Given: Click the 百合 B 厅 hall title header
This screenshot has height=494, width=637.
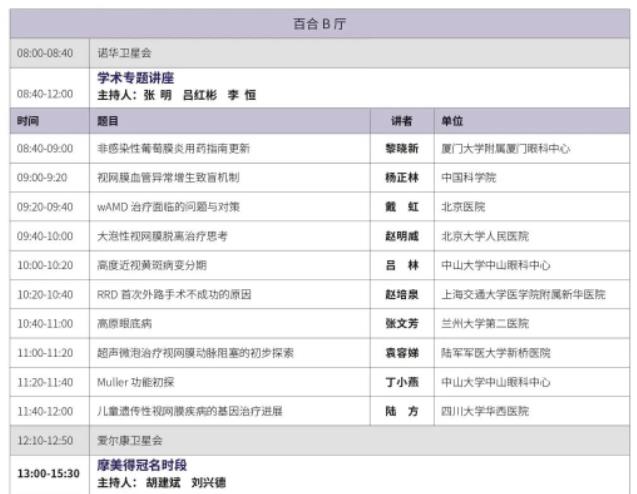Looking at the screenshot, I should point(320,24).
